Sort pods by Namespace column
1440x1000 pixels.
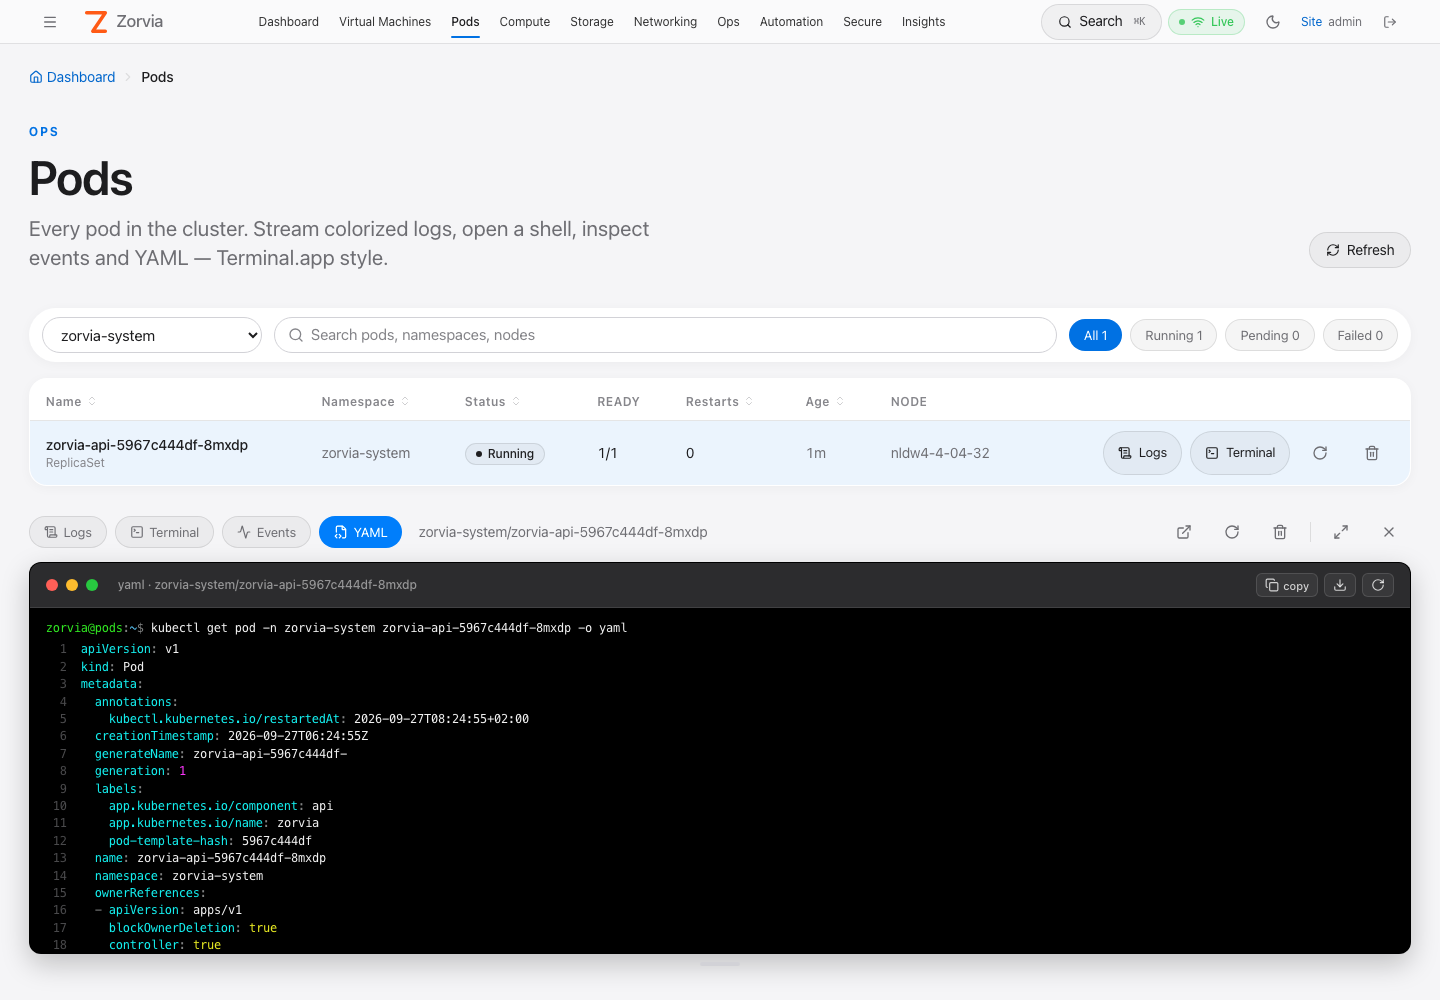365,402
